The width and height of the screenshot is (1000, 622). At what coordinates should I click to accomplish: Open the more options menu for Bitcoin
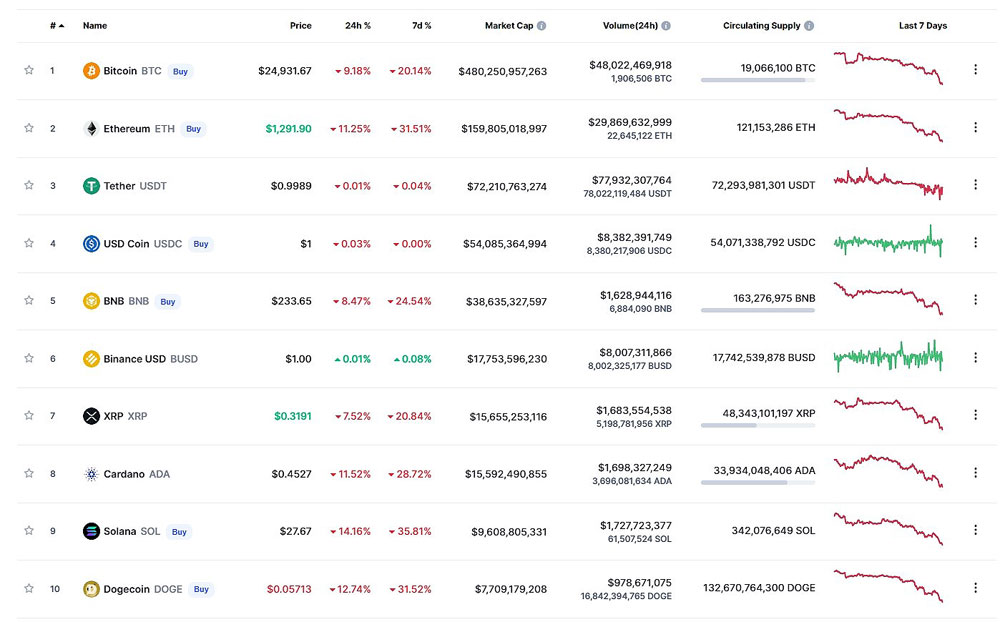coord(975,70)
